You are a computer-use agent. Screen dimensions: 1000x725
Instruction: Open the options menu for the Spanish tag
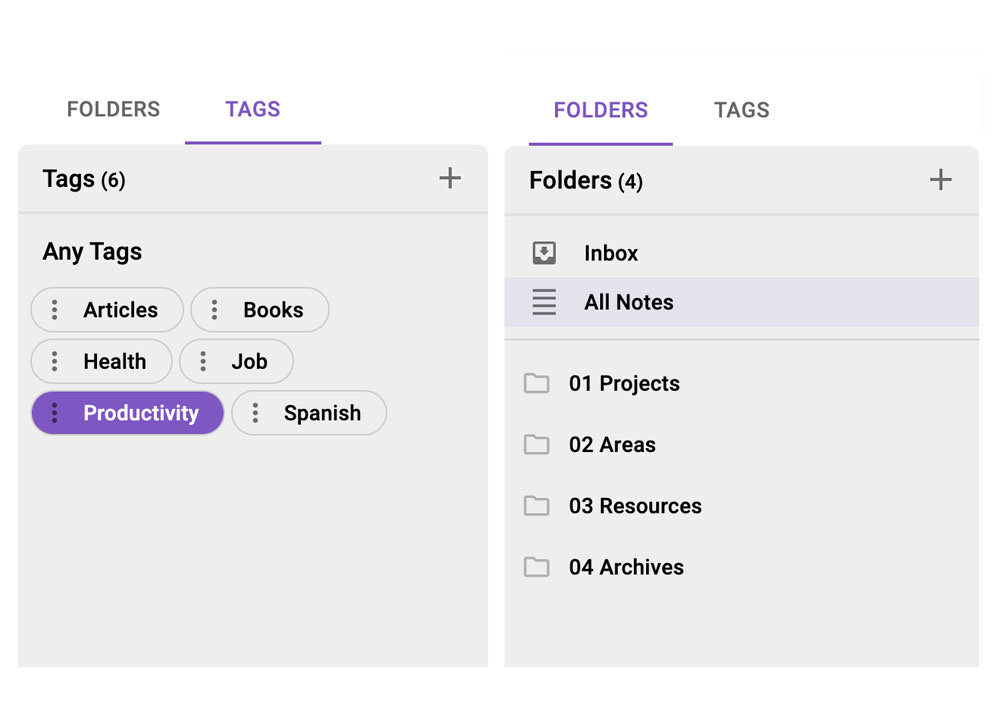[x=256, y=412]
